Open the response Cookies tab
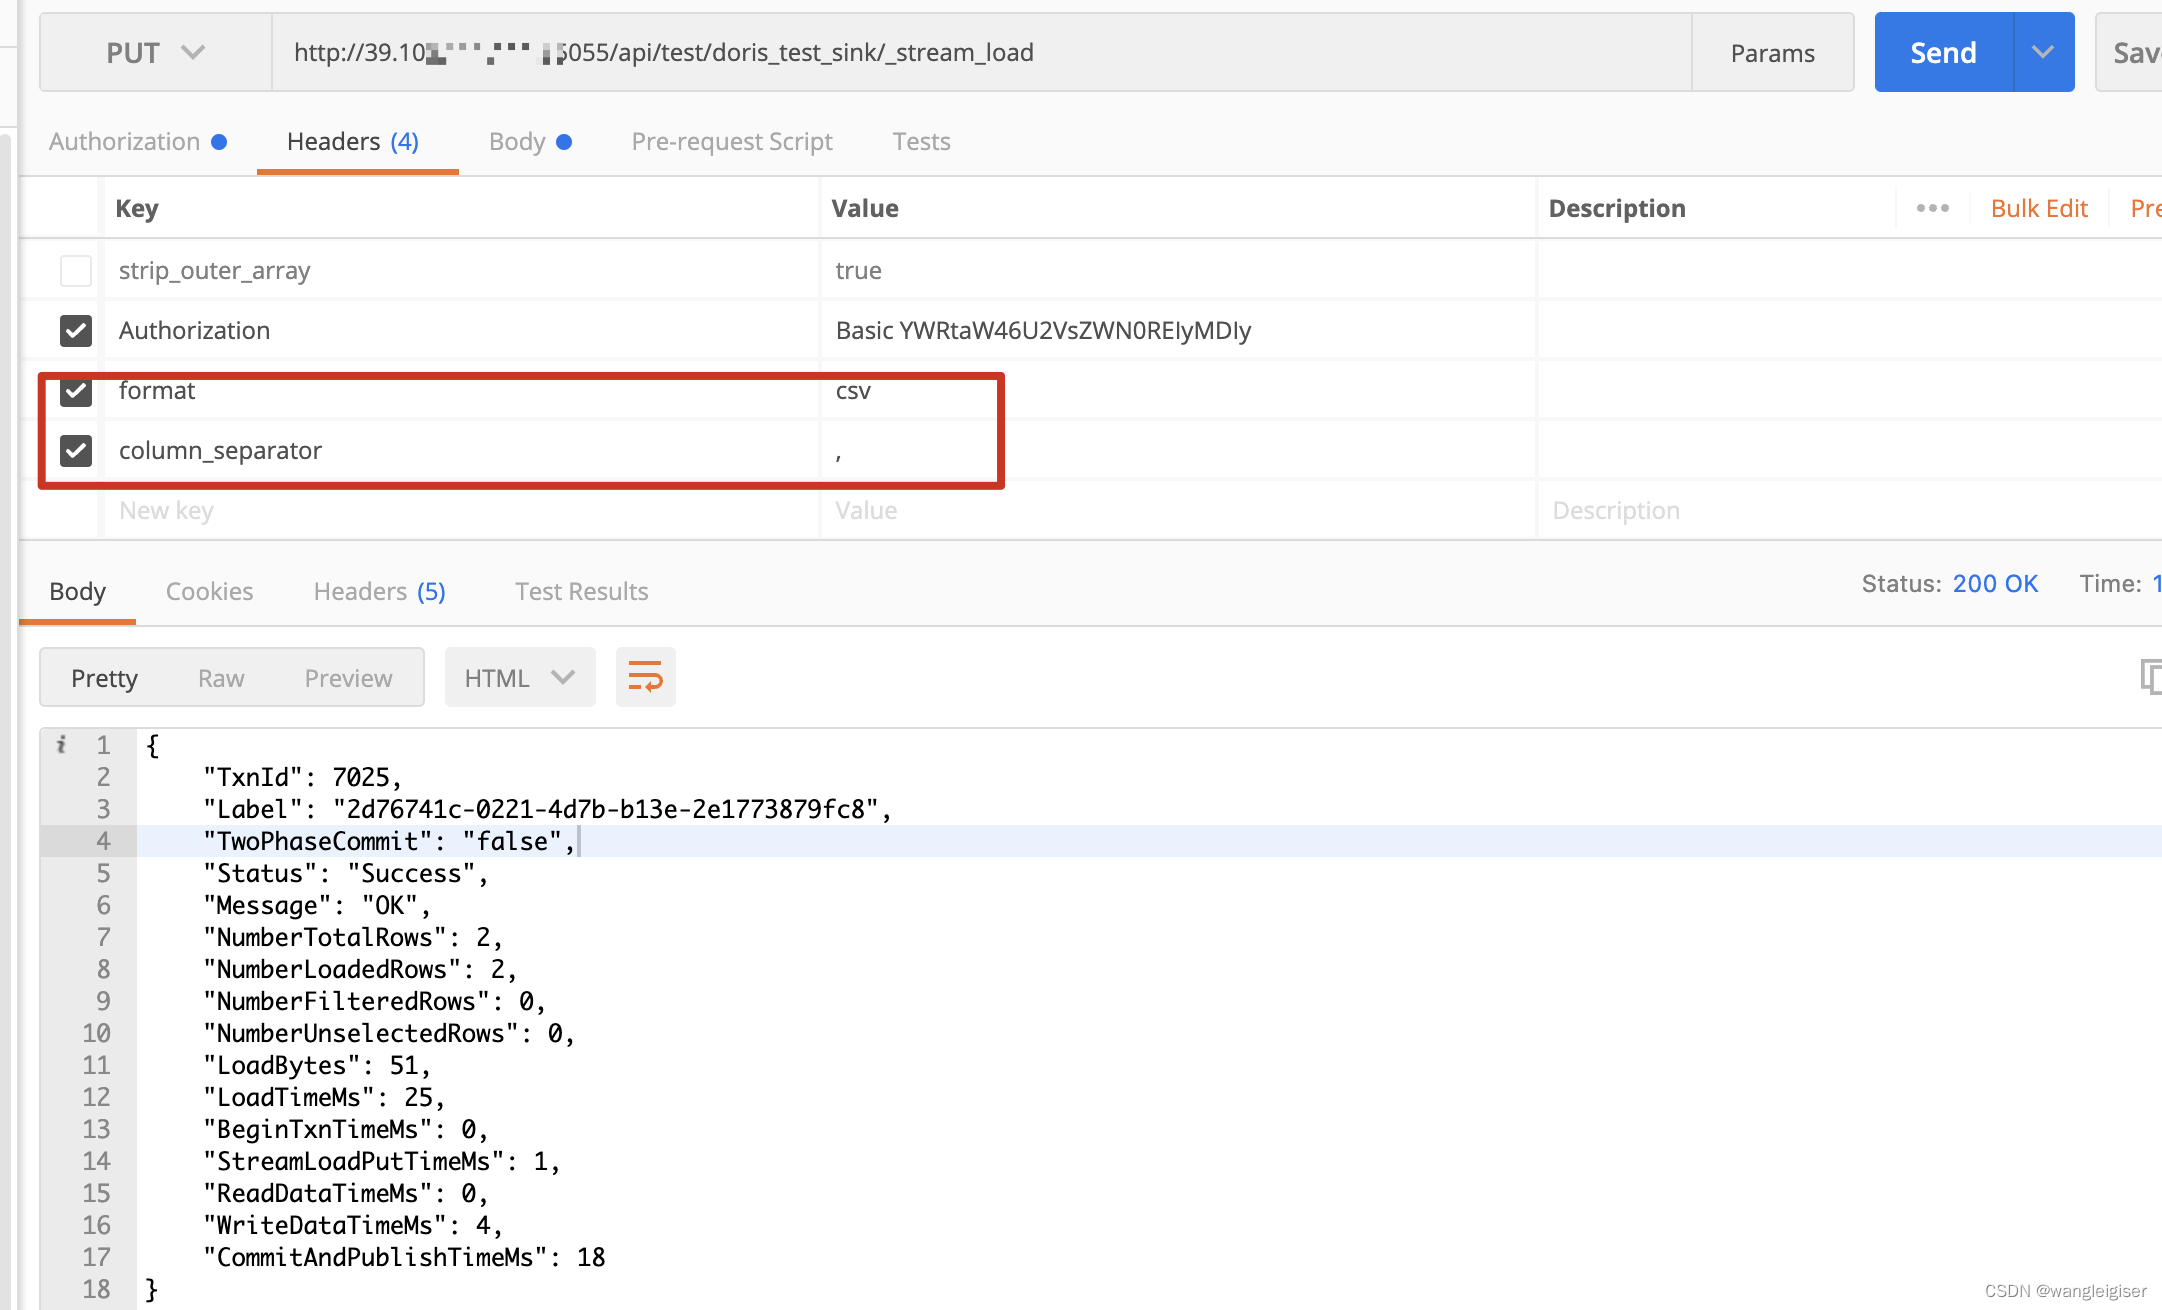 209,591
